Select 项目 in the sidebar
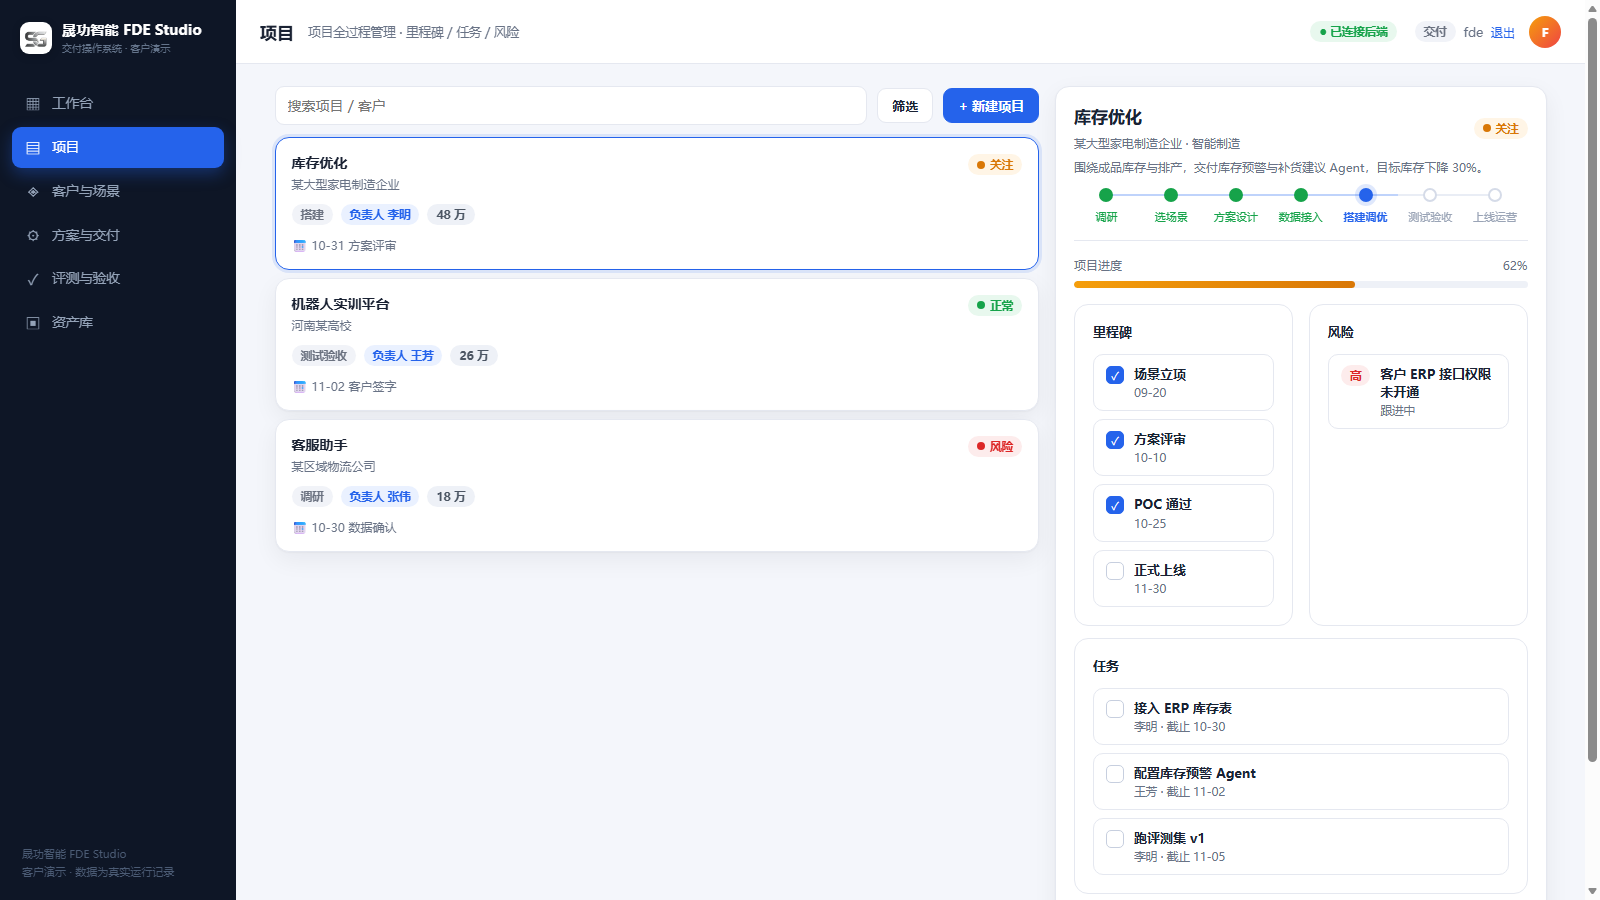This screenshot has width=1600, height=900. tap(118, 148)
